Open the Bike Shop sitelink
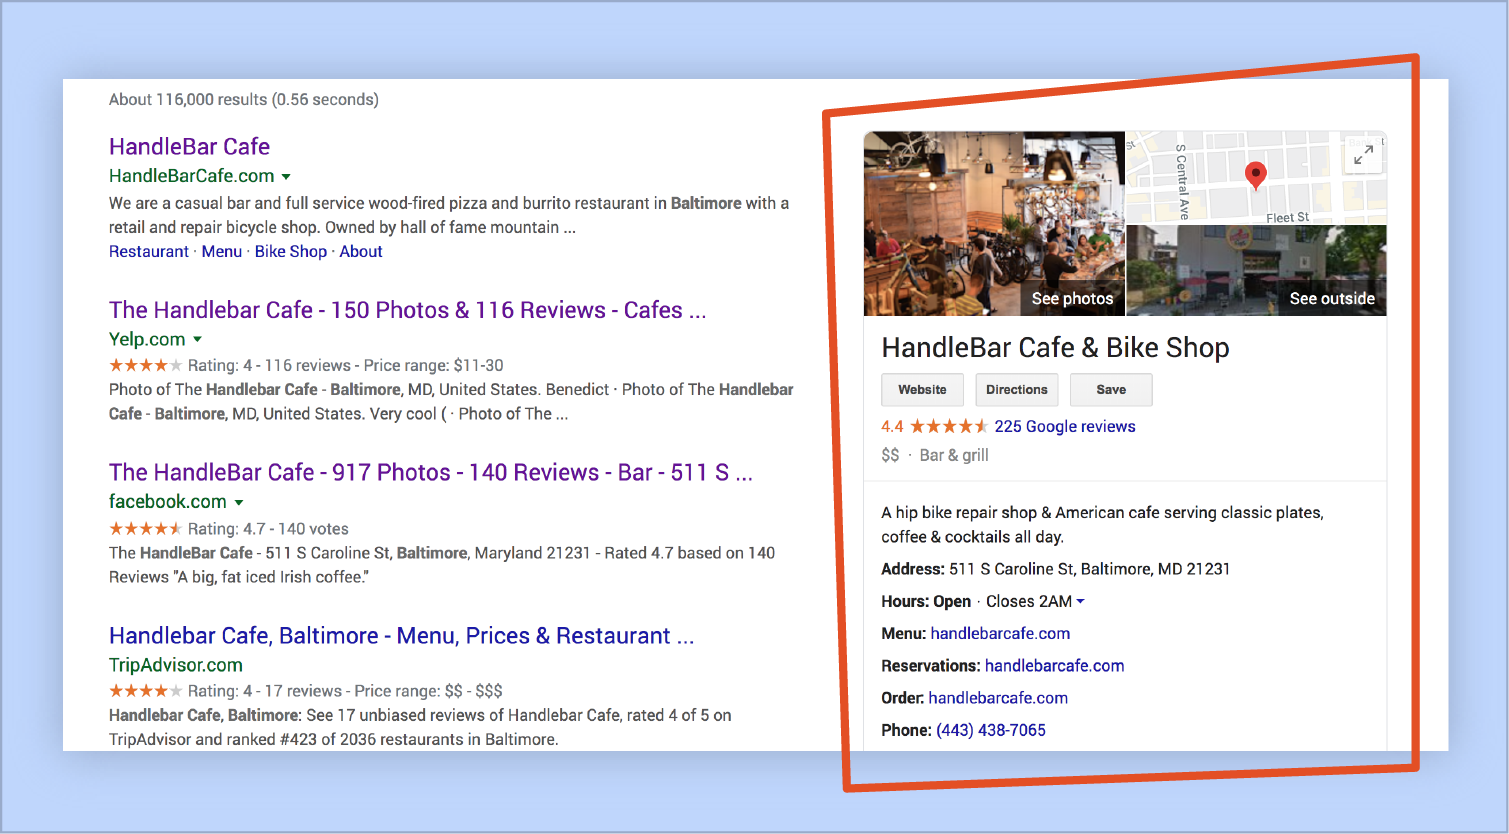Screen dimensions: 1509x834 point(291,252)
